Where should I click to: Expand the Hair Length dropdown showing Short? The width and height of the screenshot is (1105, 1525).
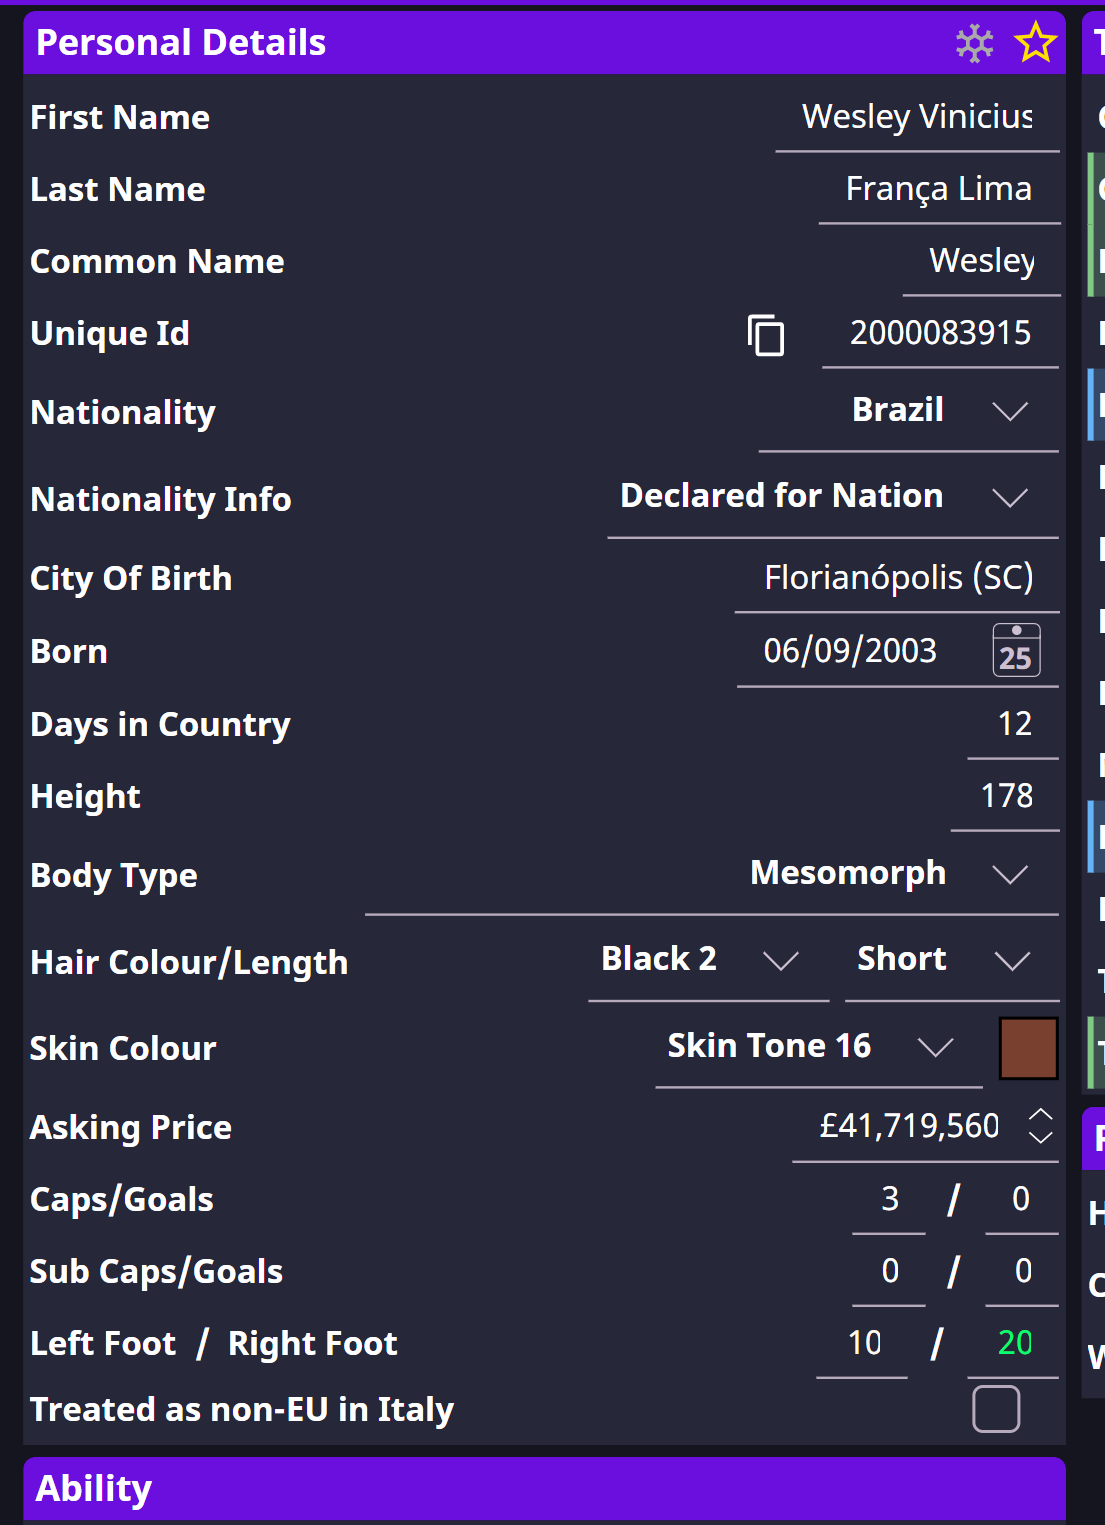[x=1012, y=960]
